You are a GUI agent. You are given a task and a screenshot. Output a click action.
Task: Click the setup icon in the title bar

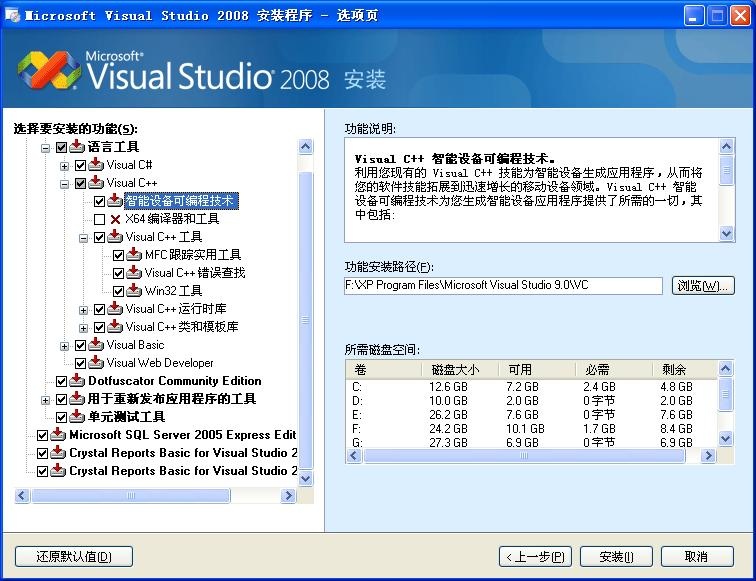(x=13, y=15)
